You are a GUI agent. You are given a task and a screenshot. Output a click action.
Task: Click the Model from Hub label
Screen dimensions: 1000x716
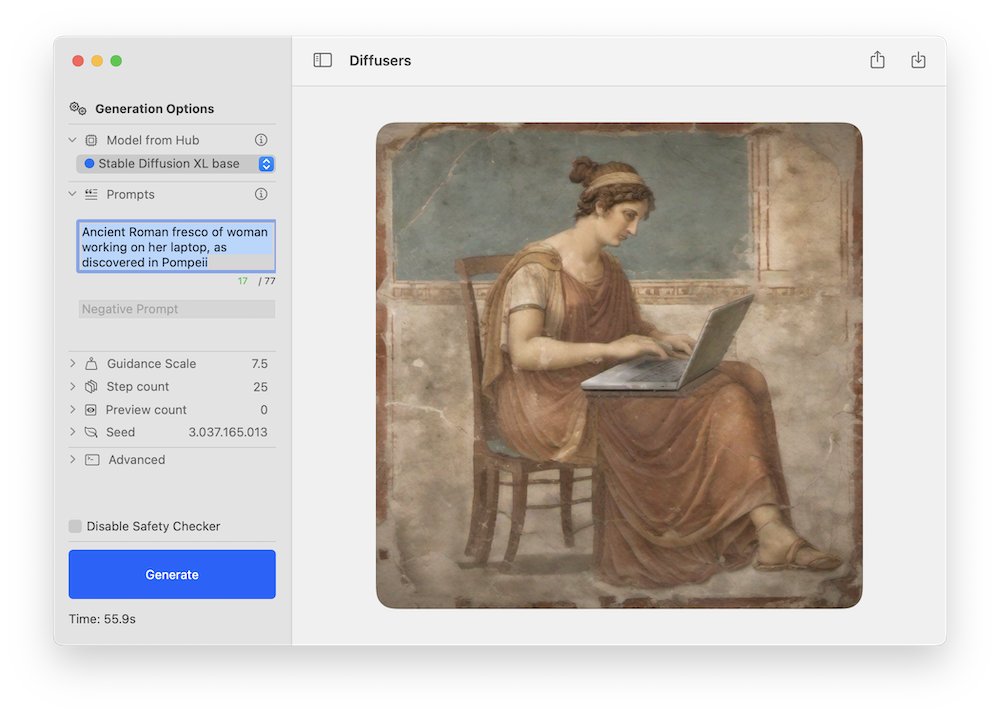(x=153, y=140)
